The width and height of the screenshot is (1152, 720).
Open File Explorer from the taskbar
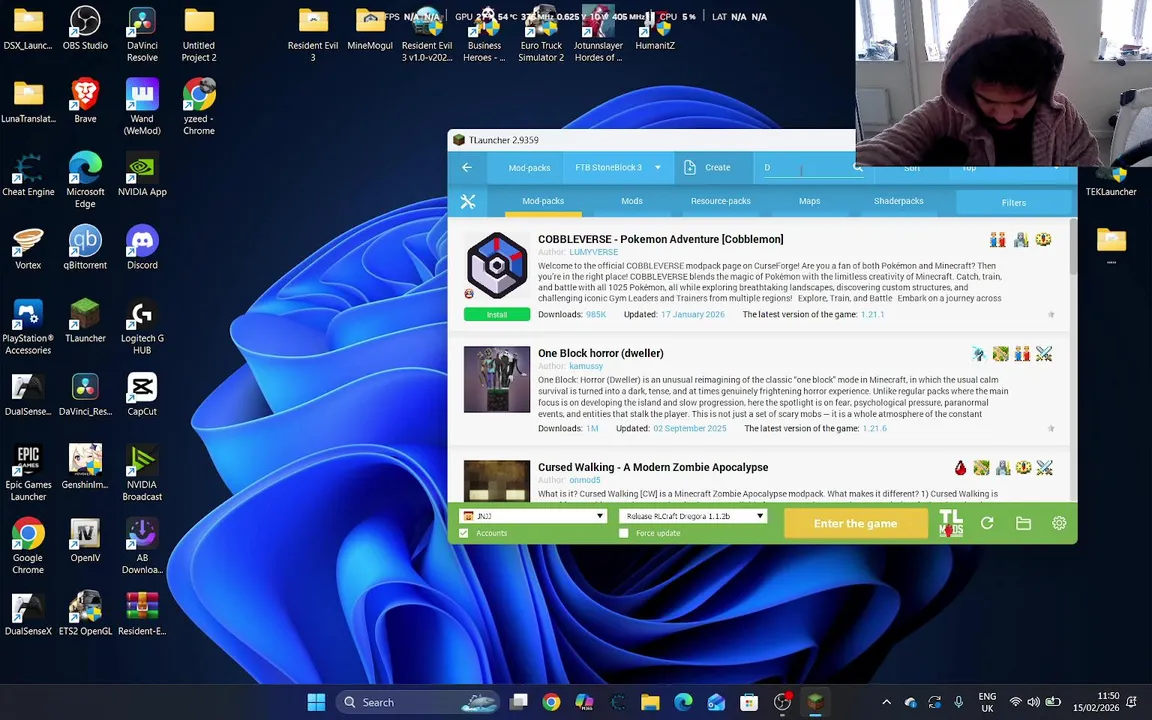[649, 702]
